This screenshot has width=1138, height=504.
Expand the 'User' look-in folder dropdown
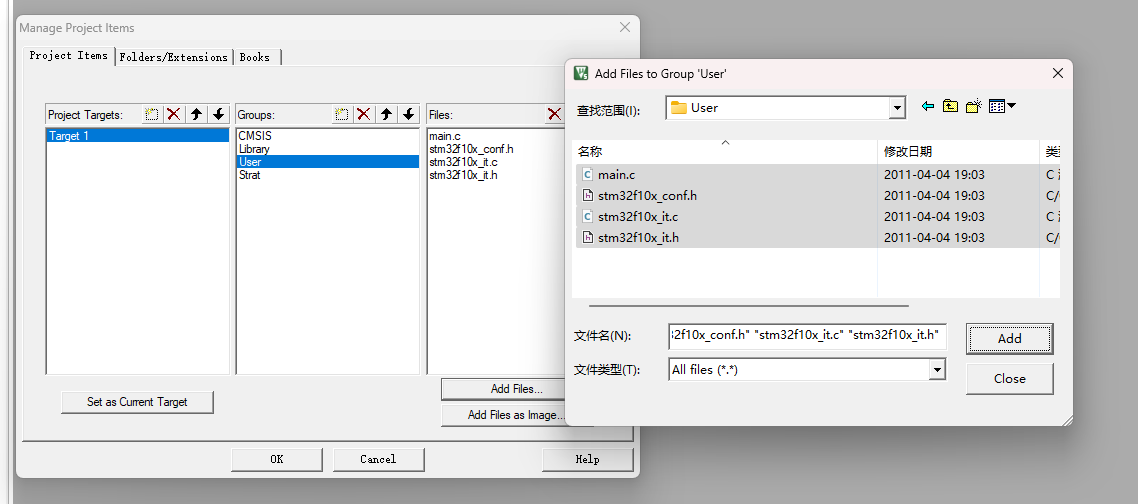click(x=897, y=108)
